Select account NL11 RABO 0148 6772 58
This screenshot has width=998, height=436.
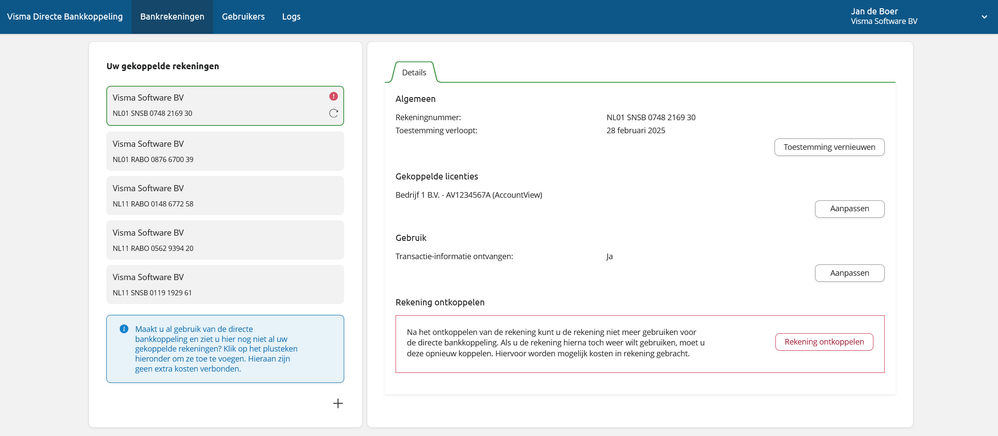225,195
